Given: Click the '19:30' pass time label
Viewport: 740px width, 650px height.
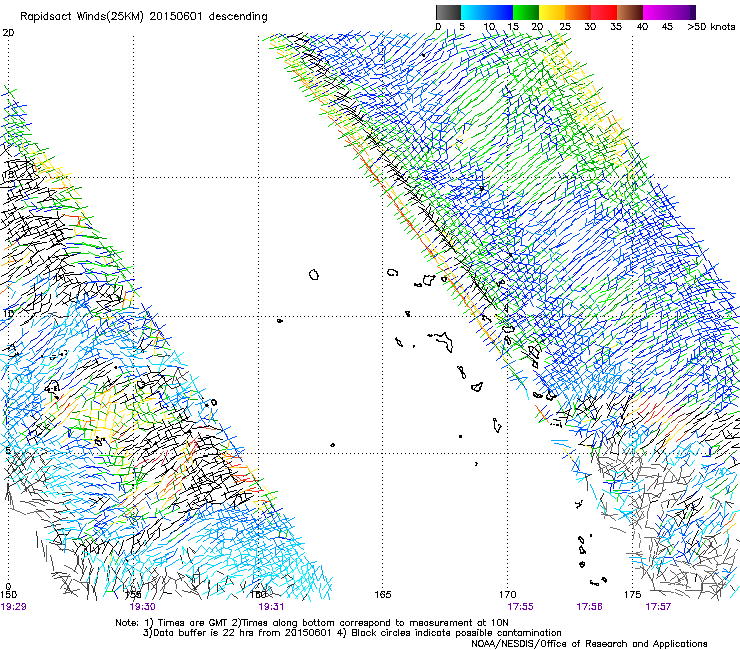Looking at the screenshot, I should tap(143, 607).
